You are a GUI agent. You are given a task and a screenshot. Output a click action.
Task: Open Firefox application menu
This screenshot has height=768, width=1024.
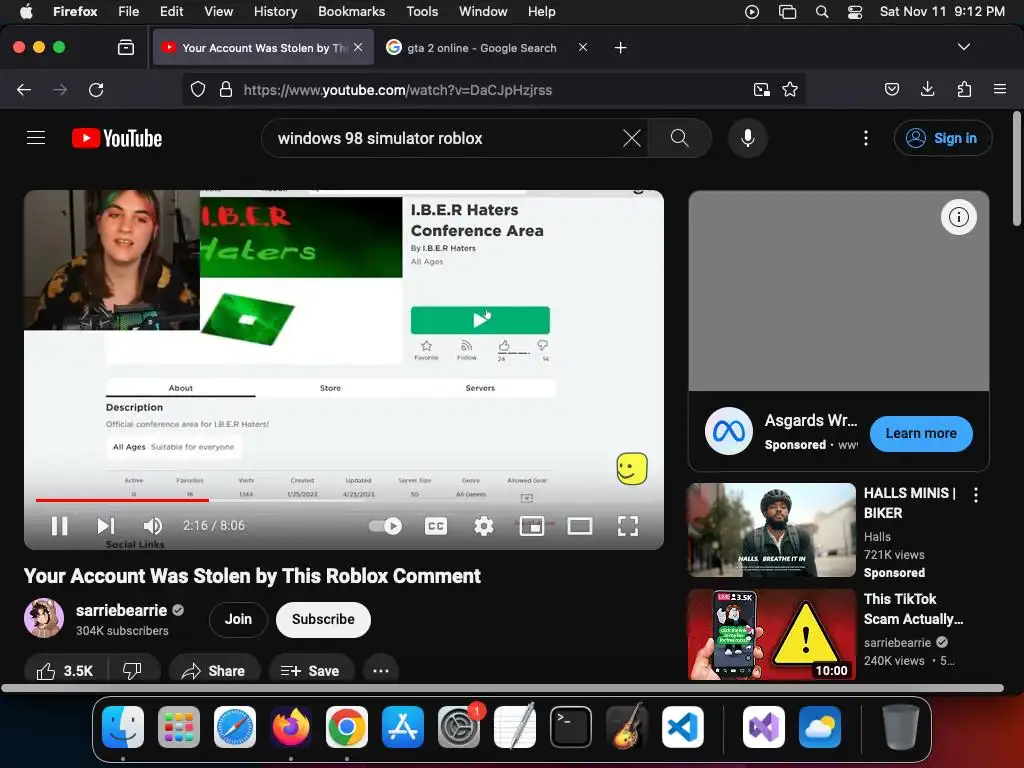click(x=1000, y=89)
